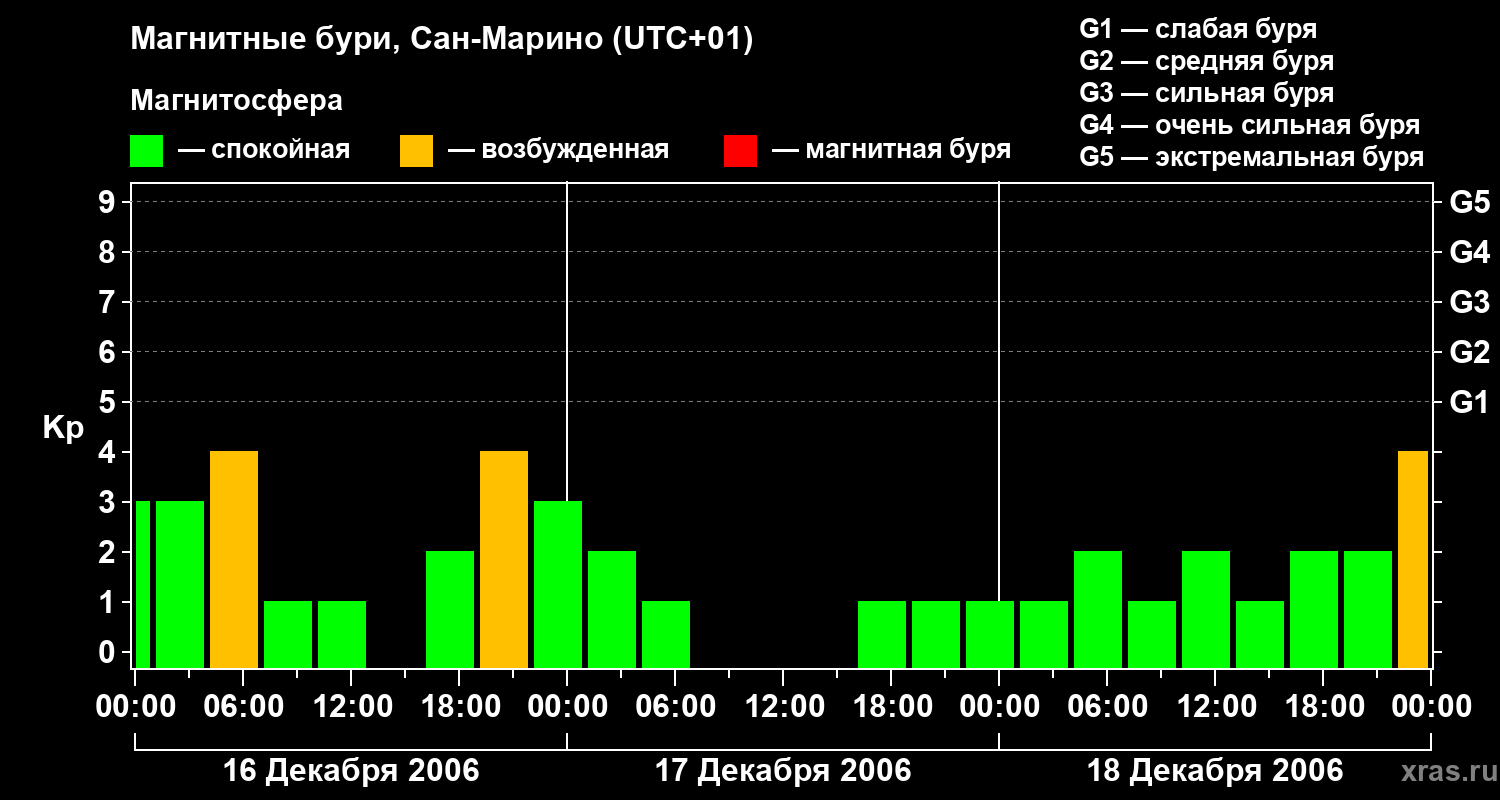The width and height of the screenshot is (1500, 800).
Task: Click the 'Kp' axis title
Action: click(63, 428)
